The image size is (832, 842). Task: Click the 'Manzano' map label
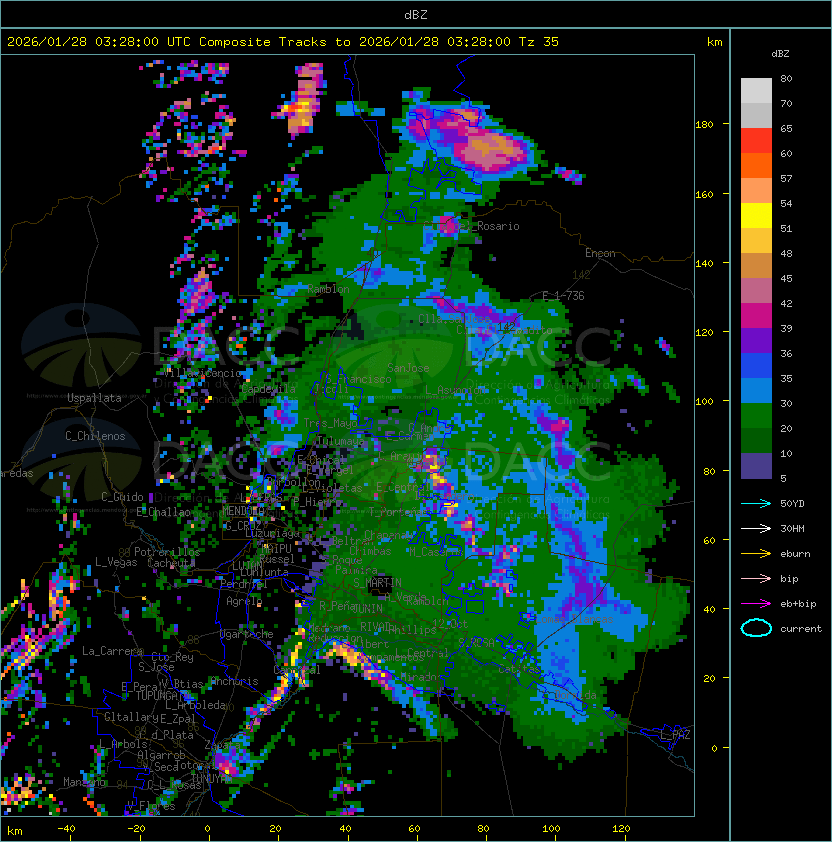[84, 782]
